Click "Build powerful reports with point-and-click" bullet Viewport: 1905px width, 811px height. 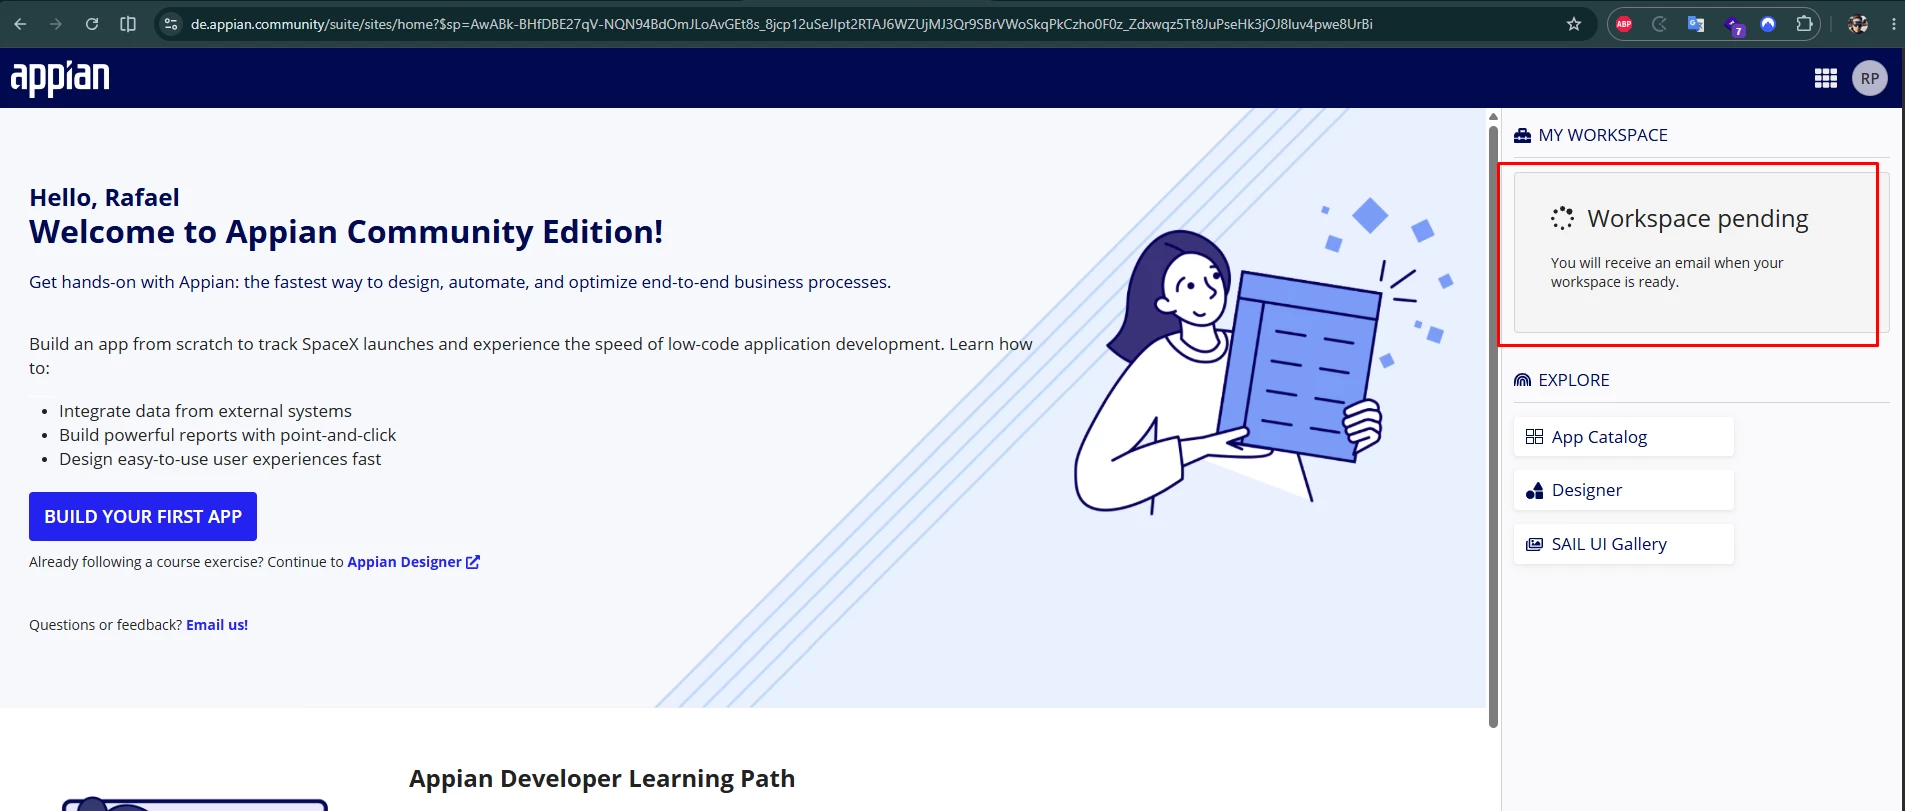coord(227,435)
